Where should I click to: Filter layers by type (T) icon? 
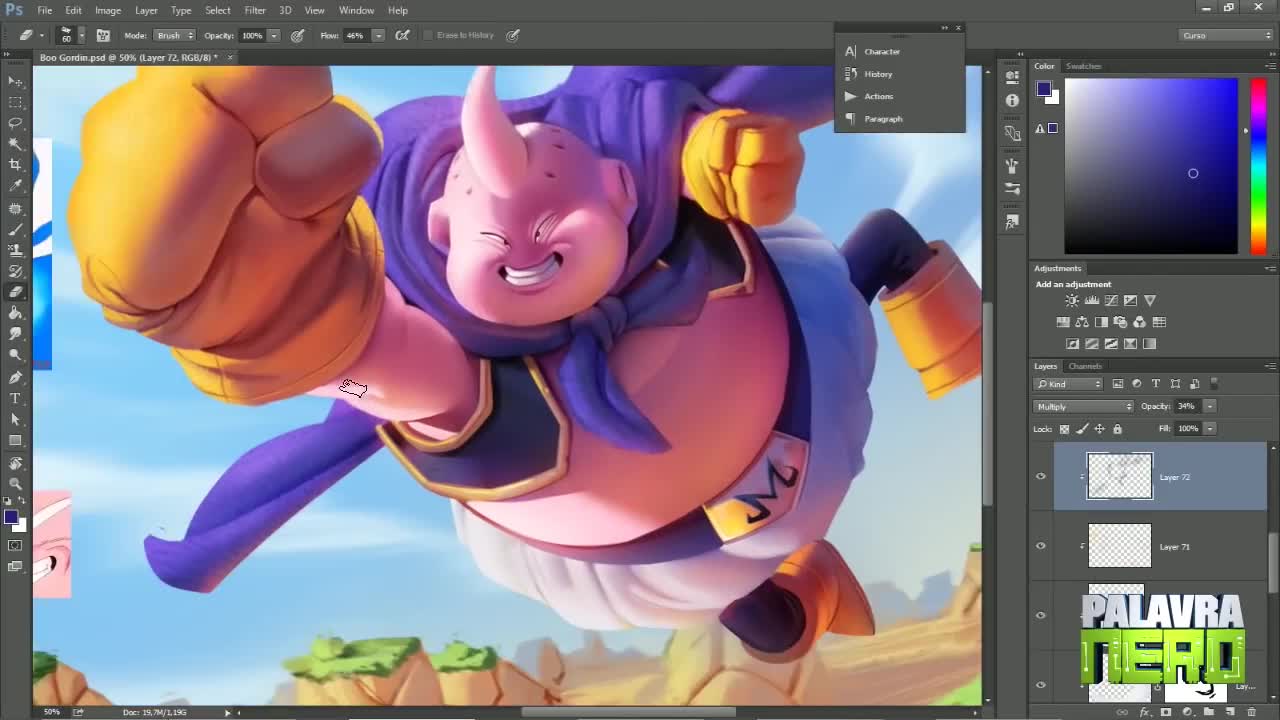(x=1156, y=384)
